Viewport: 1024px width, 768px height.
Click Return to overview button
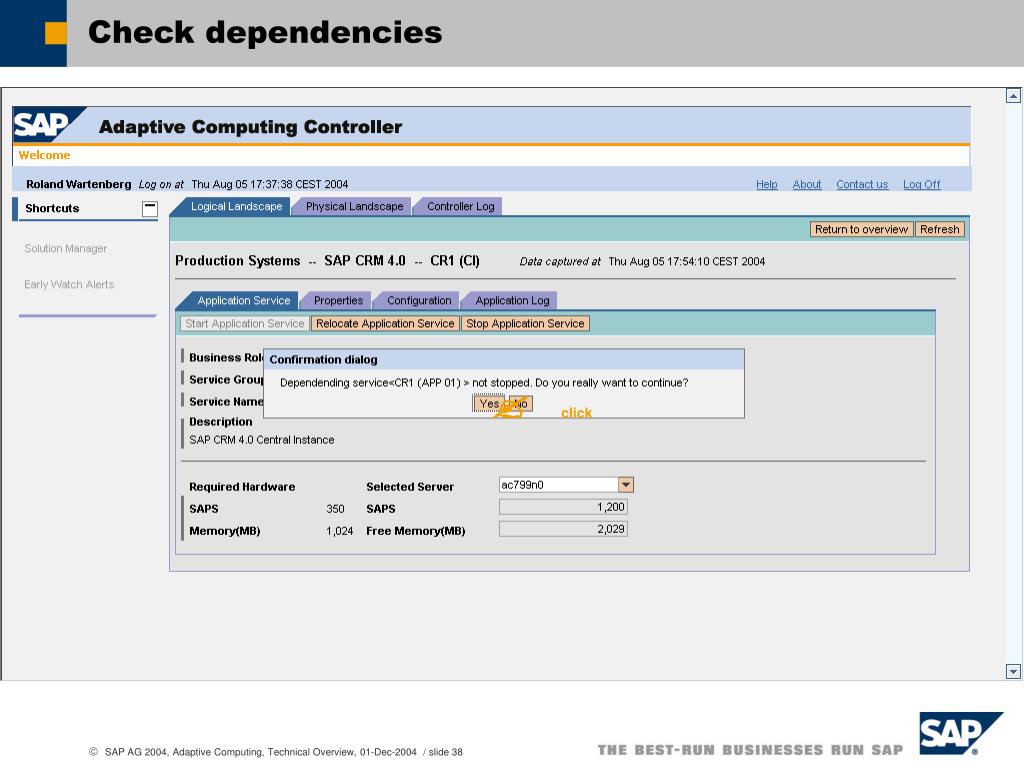(861, 229)
